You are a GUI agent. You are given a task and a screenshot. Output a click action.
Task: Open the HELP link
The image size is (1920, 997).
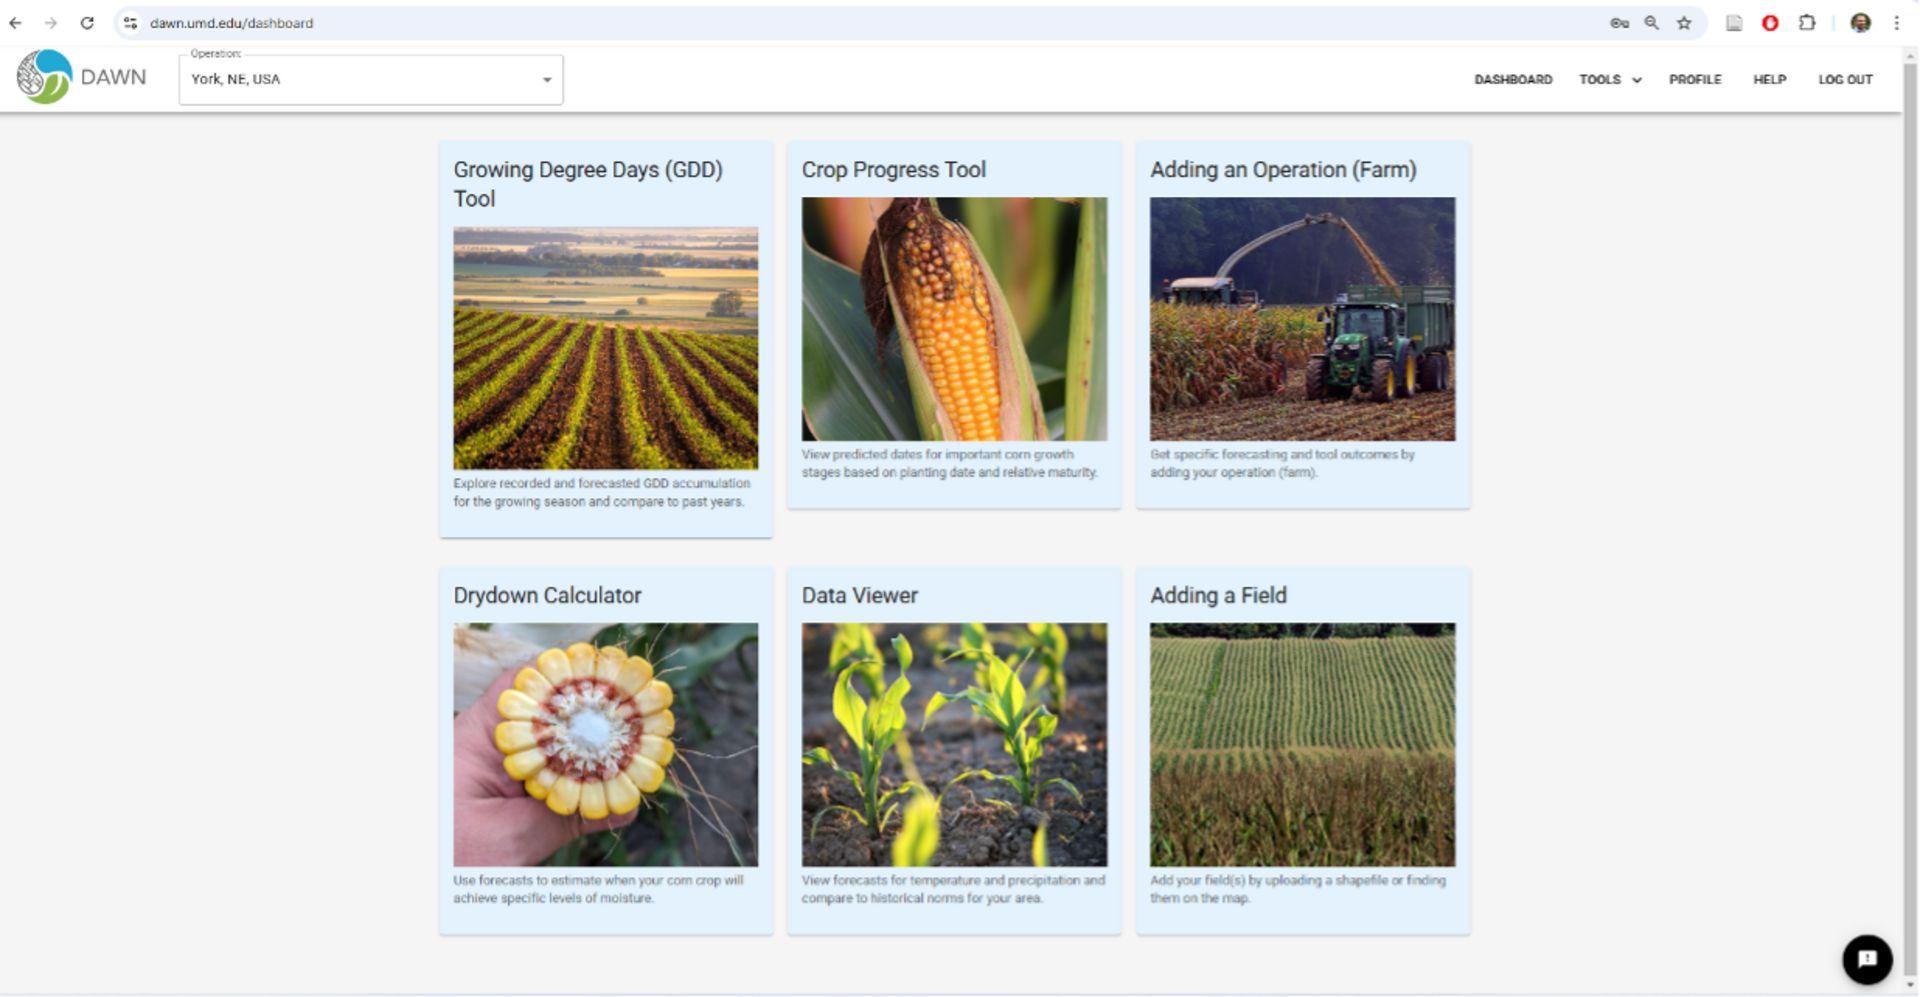tap(1769, 79)
